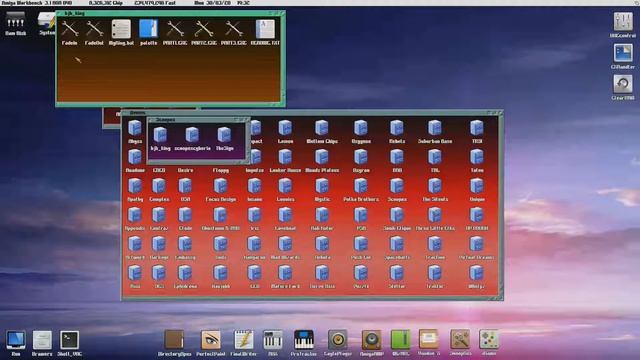Open the The Silents drawer
This screenshot has height=360, width=640.
point(435,186)
